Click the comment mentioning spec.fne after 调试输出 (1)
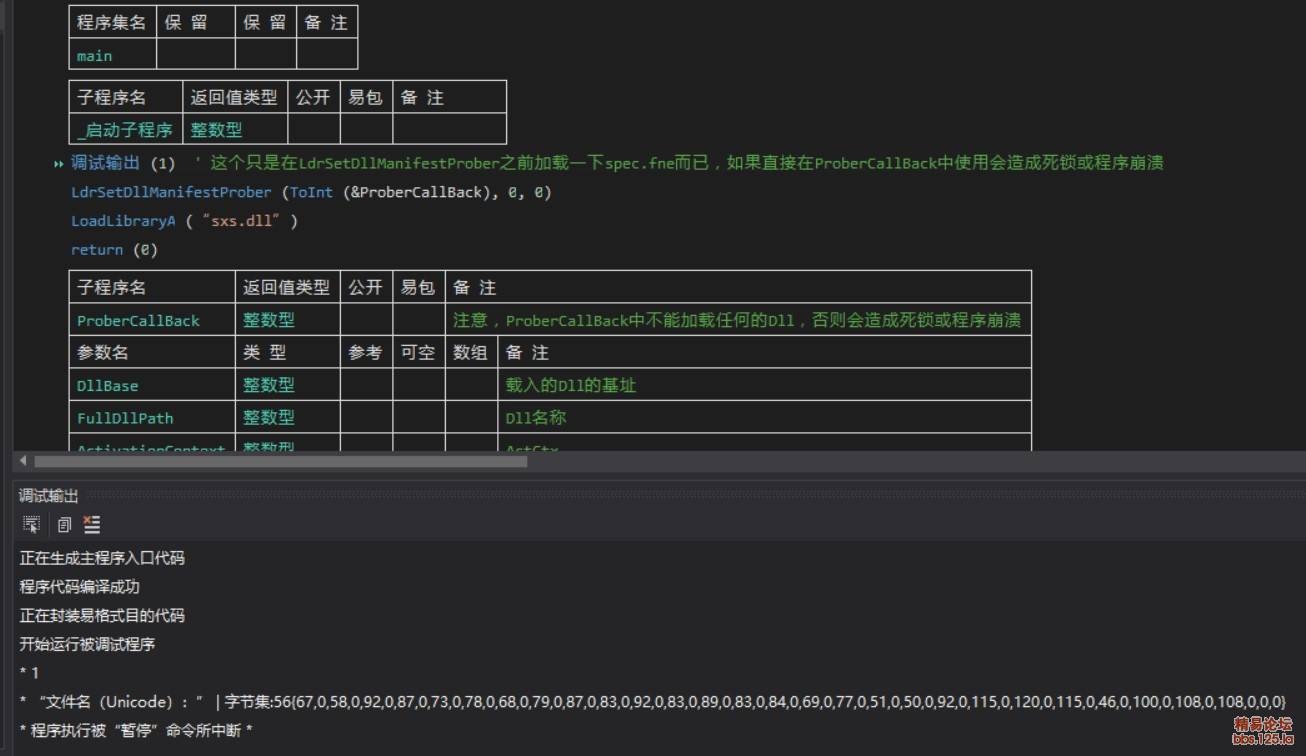 (x=678, y=163)
